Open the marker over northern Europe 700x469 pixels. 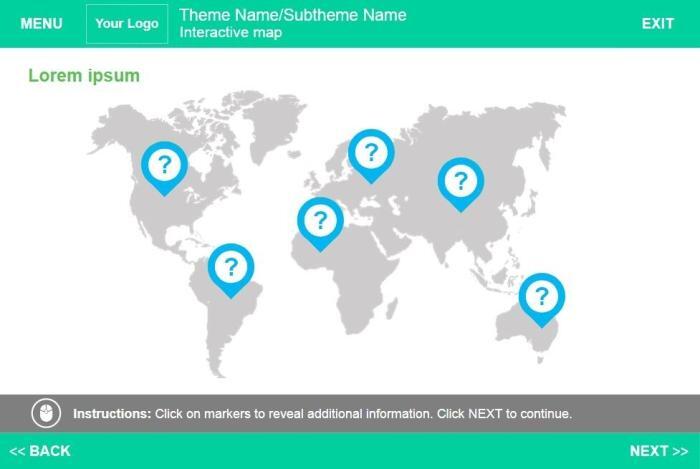point(371,152)
